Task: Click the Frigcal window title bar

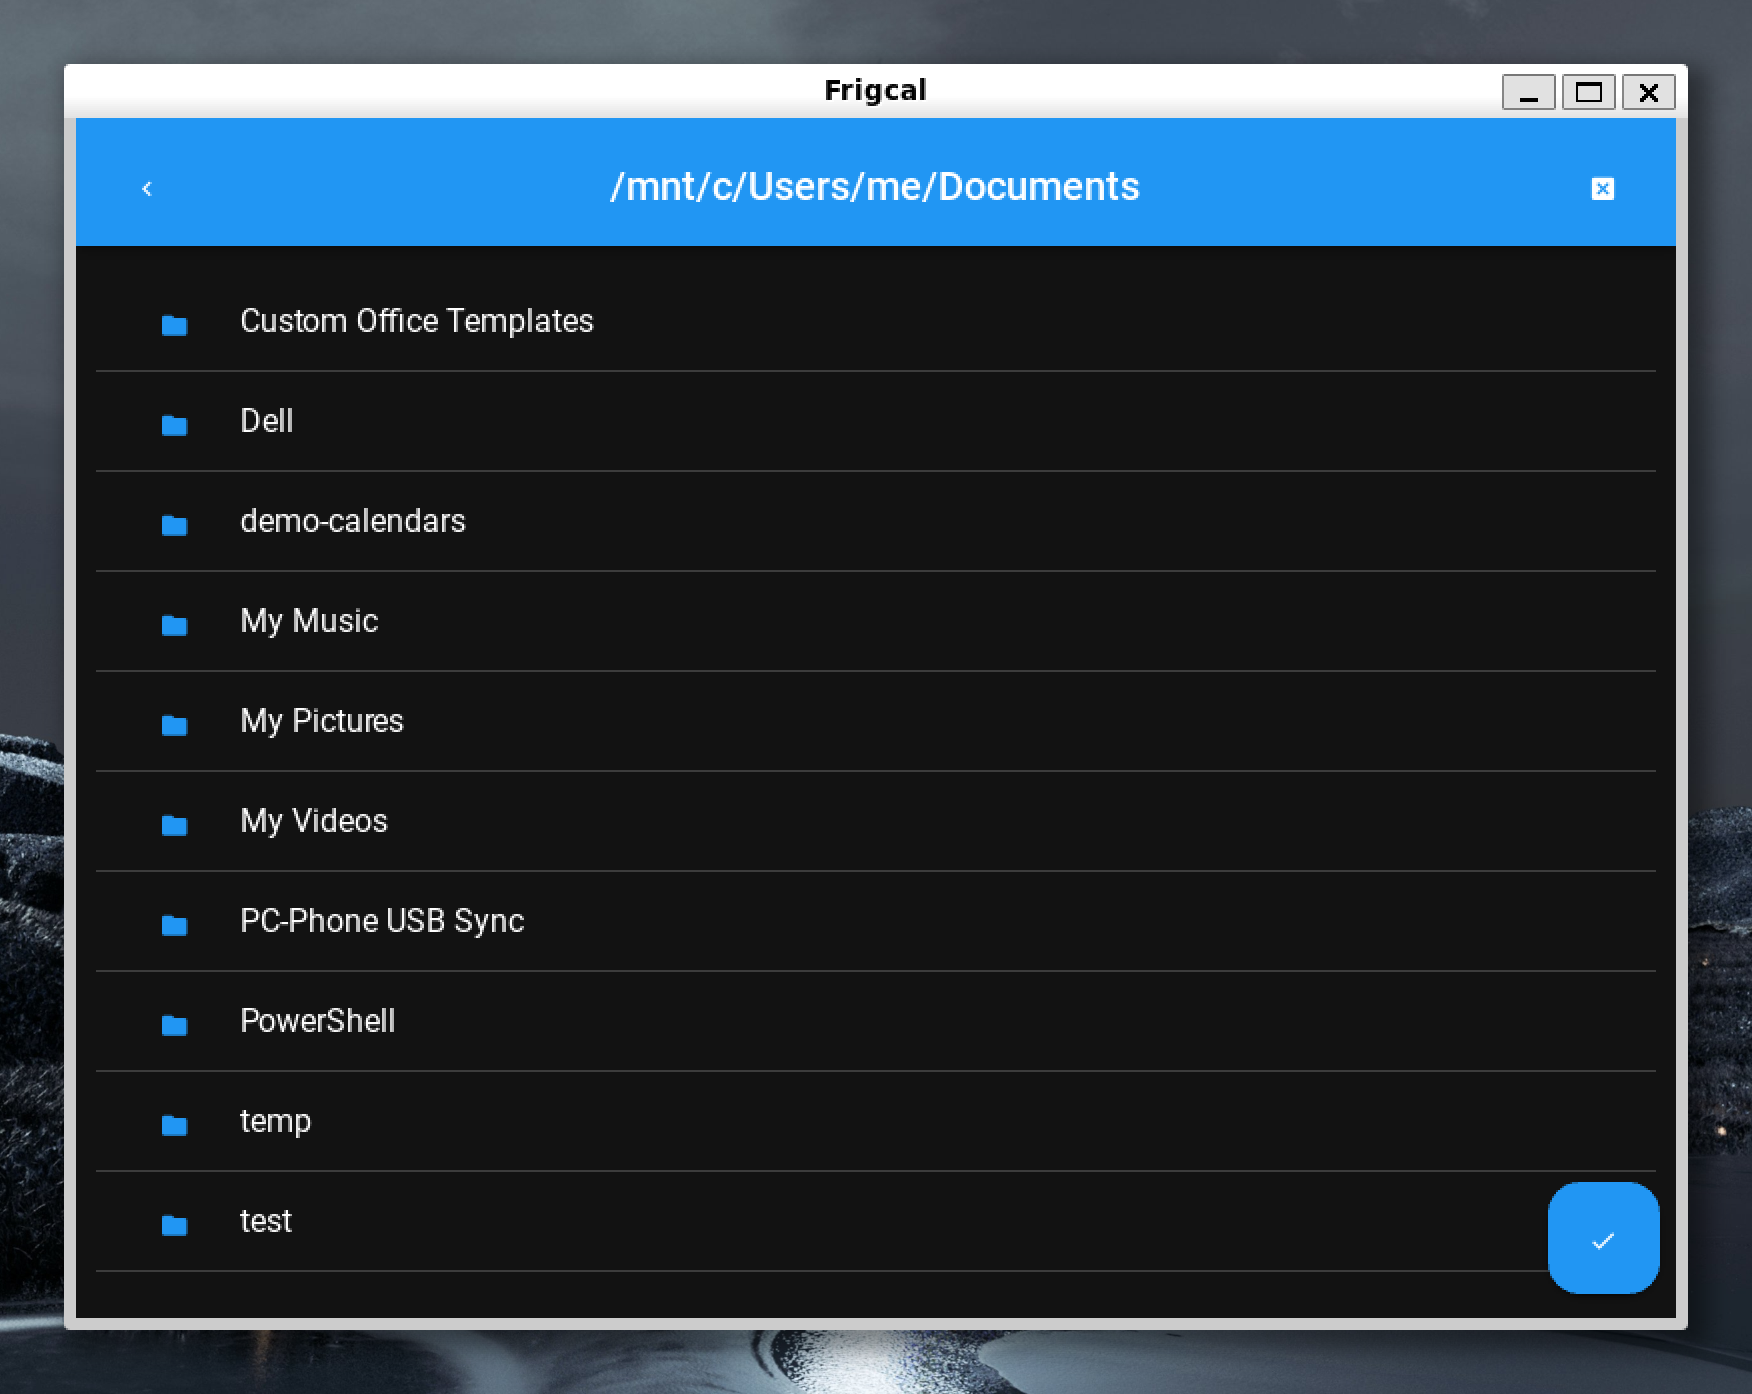Action: click(x=875, y=91)
